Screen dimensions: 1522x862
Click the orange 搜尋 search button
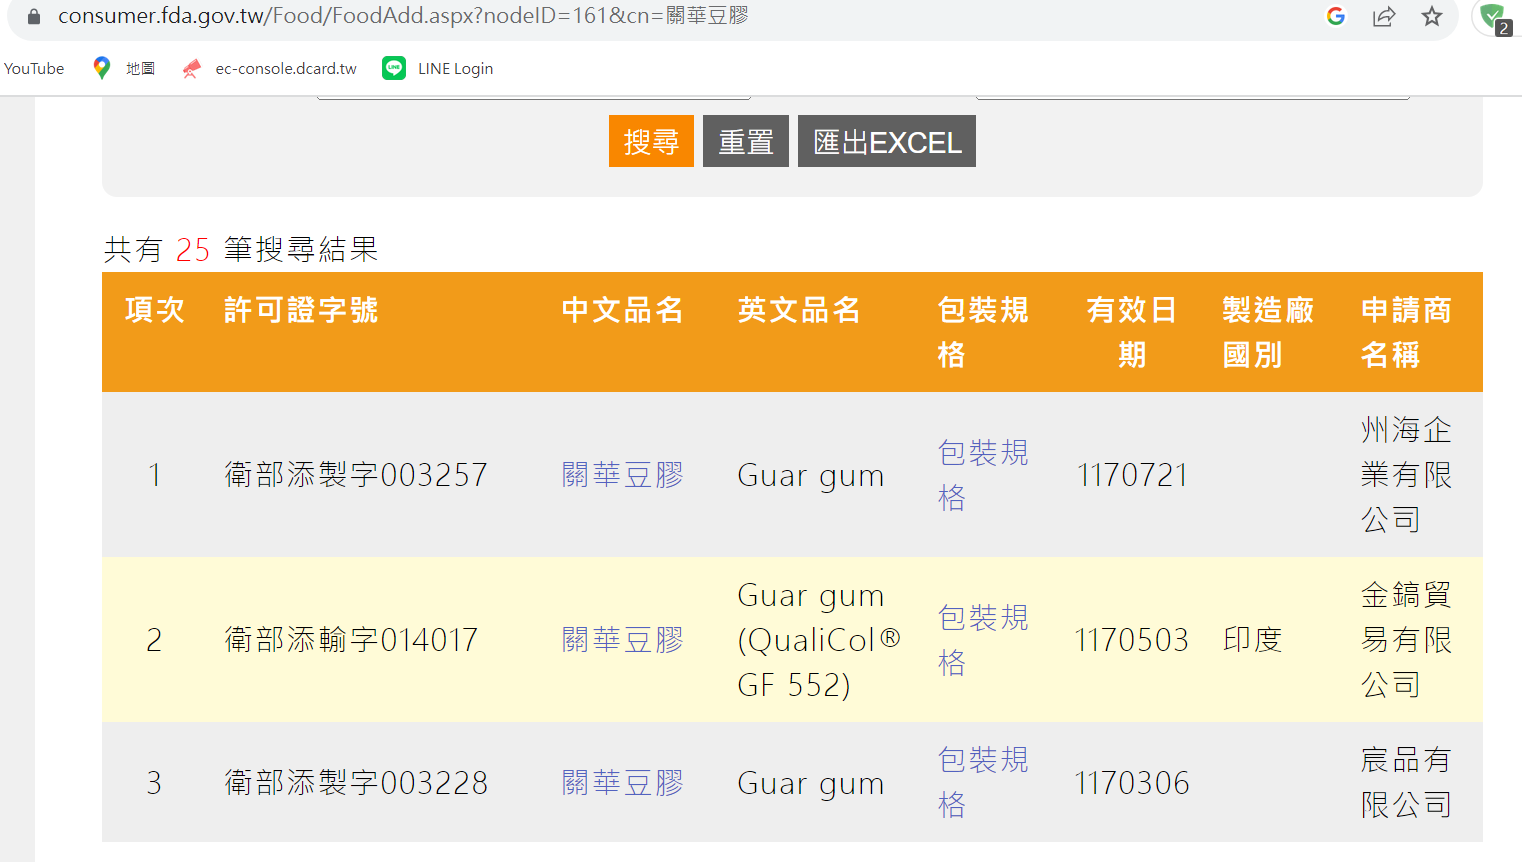651,141
